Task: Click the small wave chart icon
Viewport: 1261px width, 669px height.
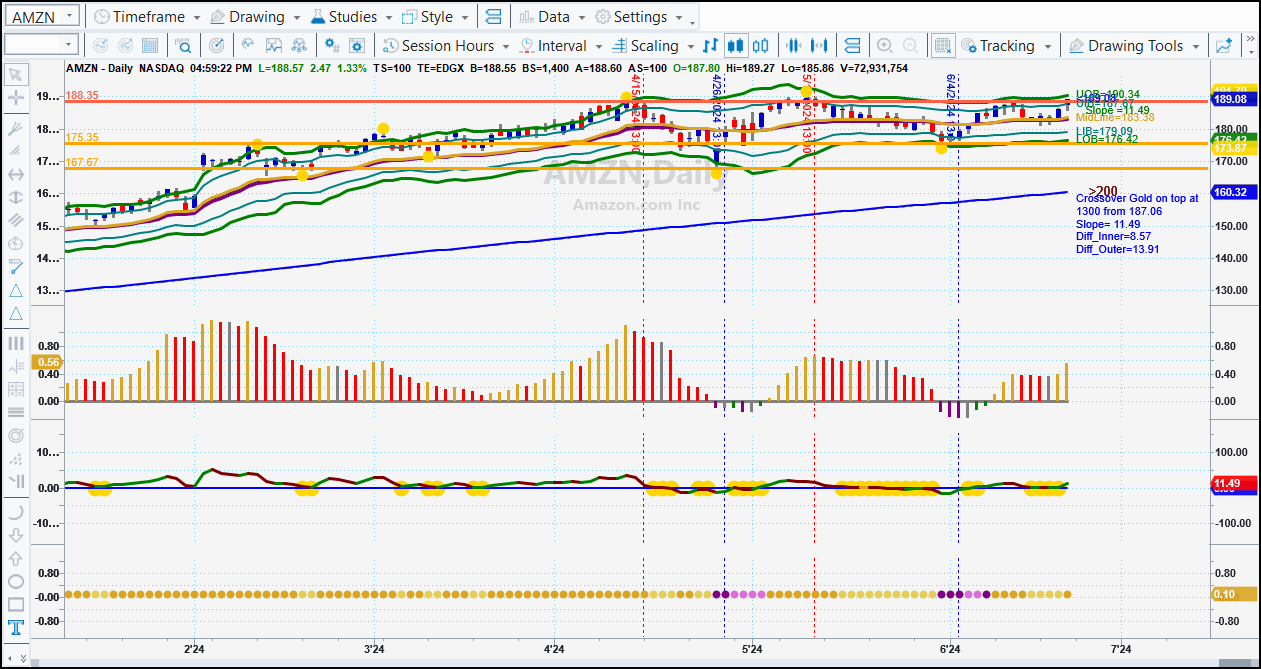Action: pyautogui.click(x=247, y=46)
